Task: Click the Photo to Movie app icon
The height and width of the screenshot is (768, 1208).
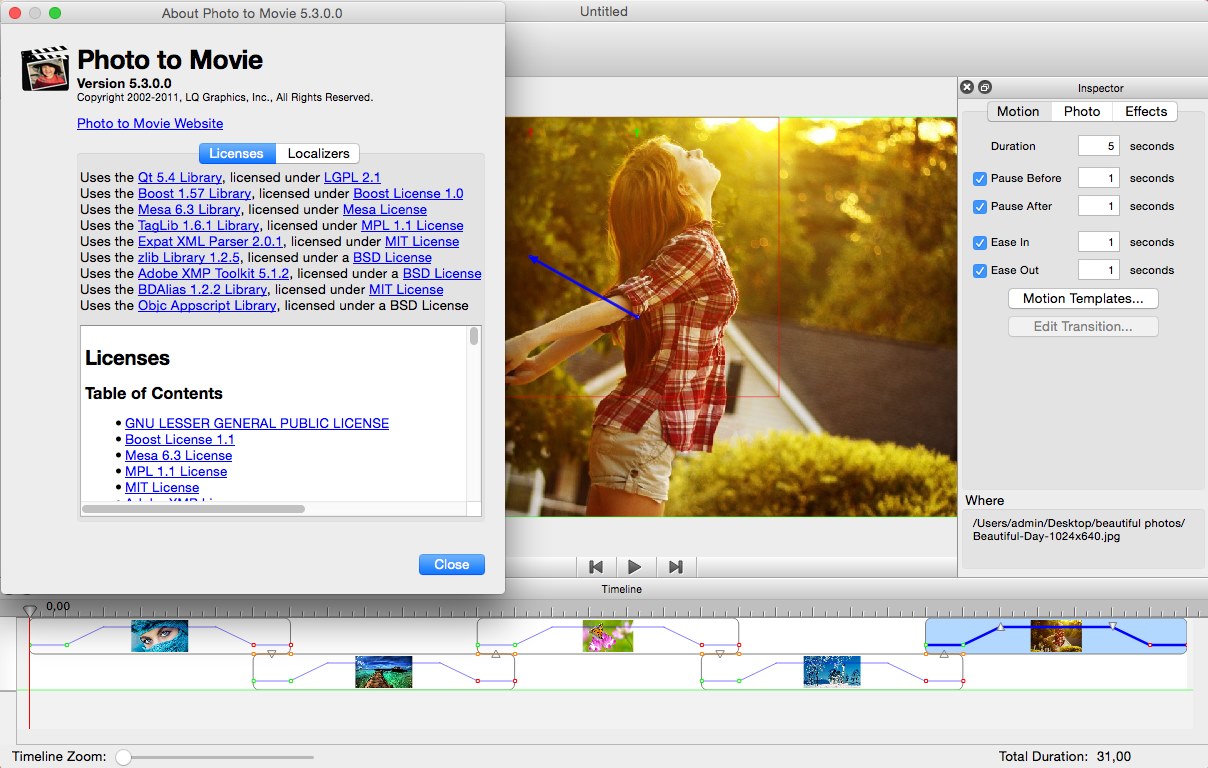Action: [x=45, y=70]
